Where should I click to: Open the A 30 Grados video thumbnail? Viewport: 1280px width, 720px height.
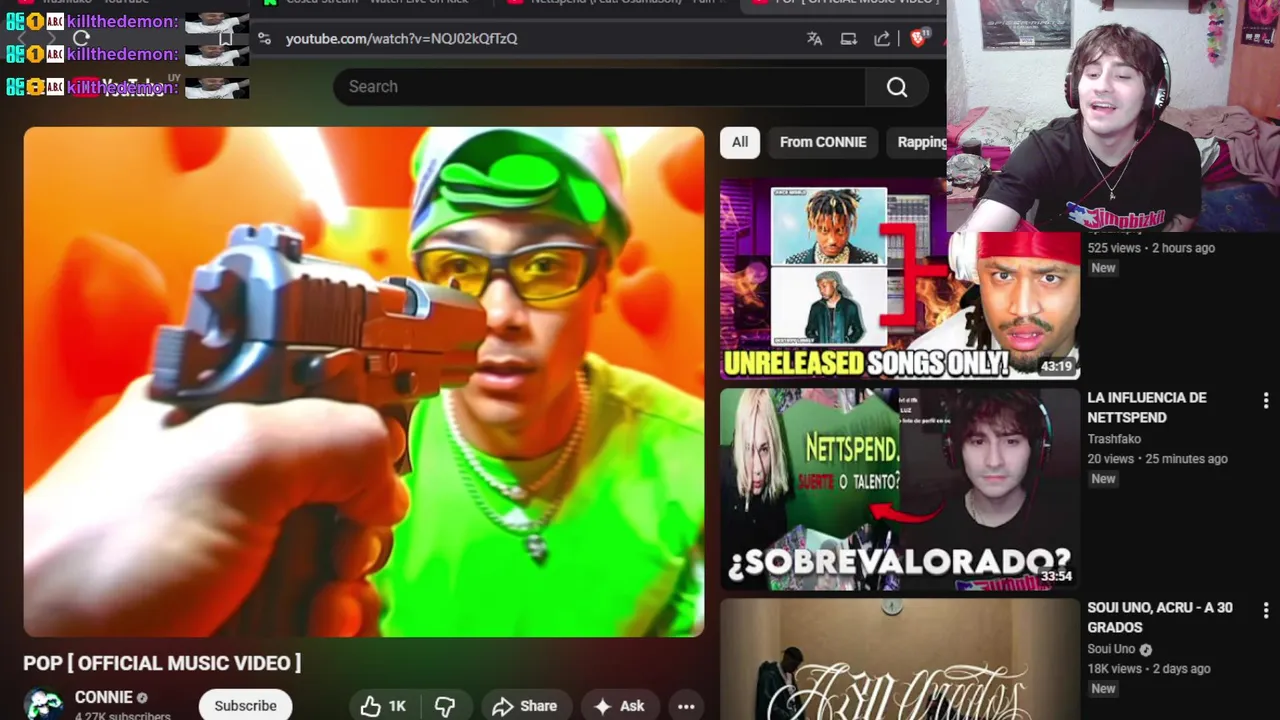pos(899,658)
